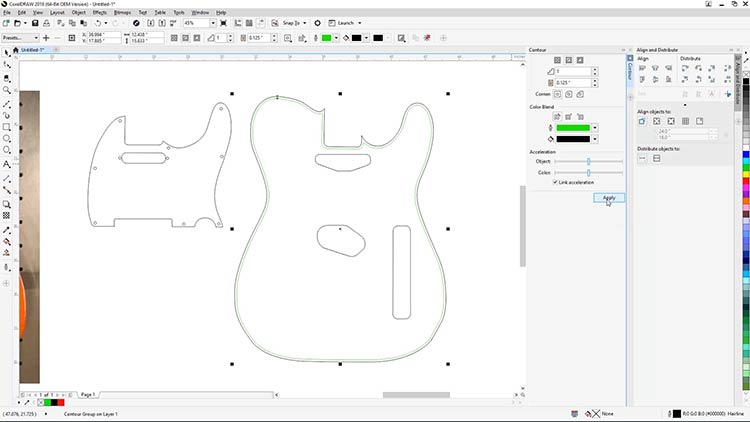Click the vertical canvas scrollbar
The height and width of the screenshot is (422, 750).
pos(523,226)
